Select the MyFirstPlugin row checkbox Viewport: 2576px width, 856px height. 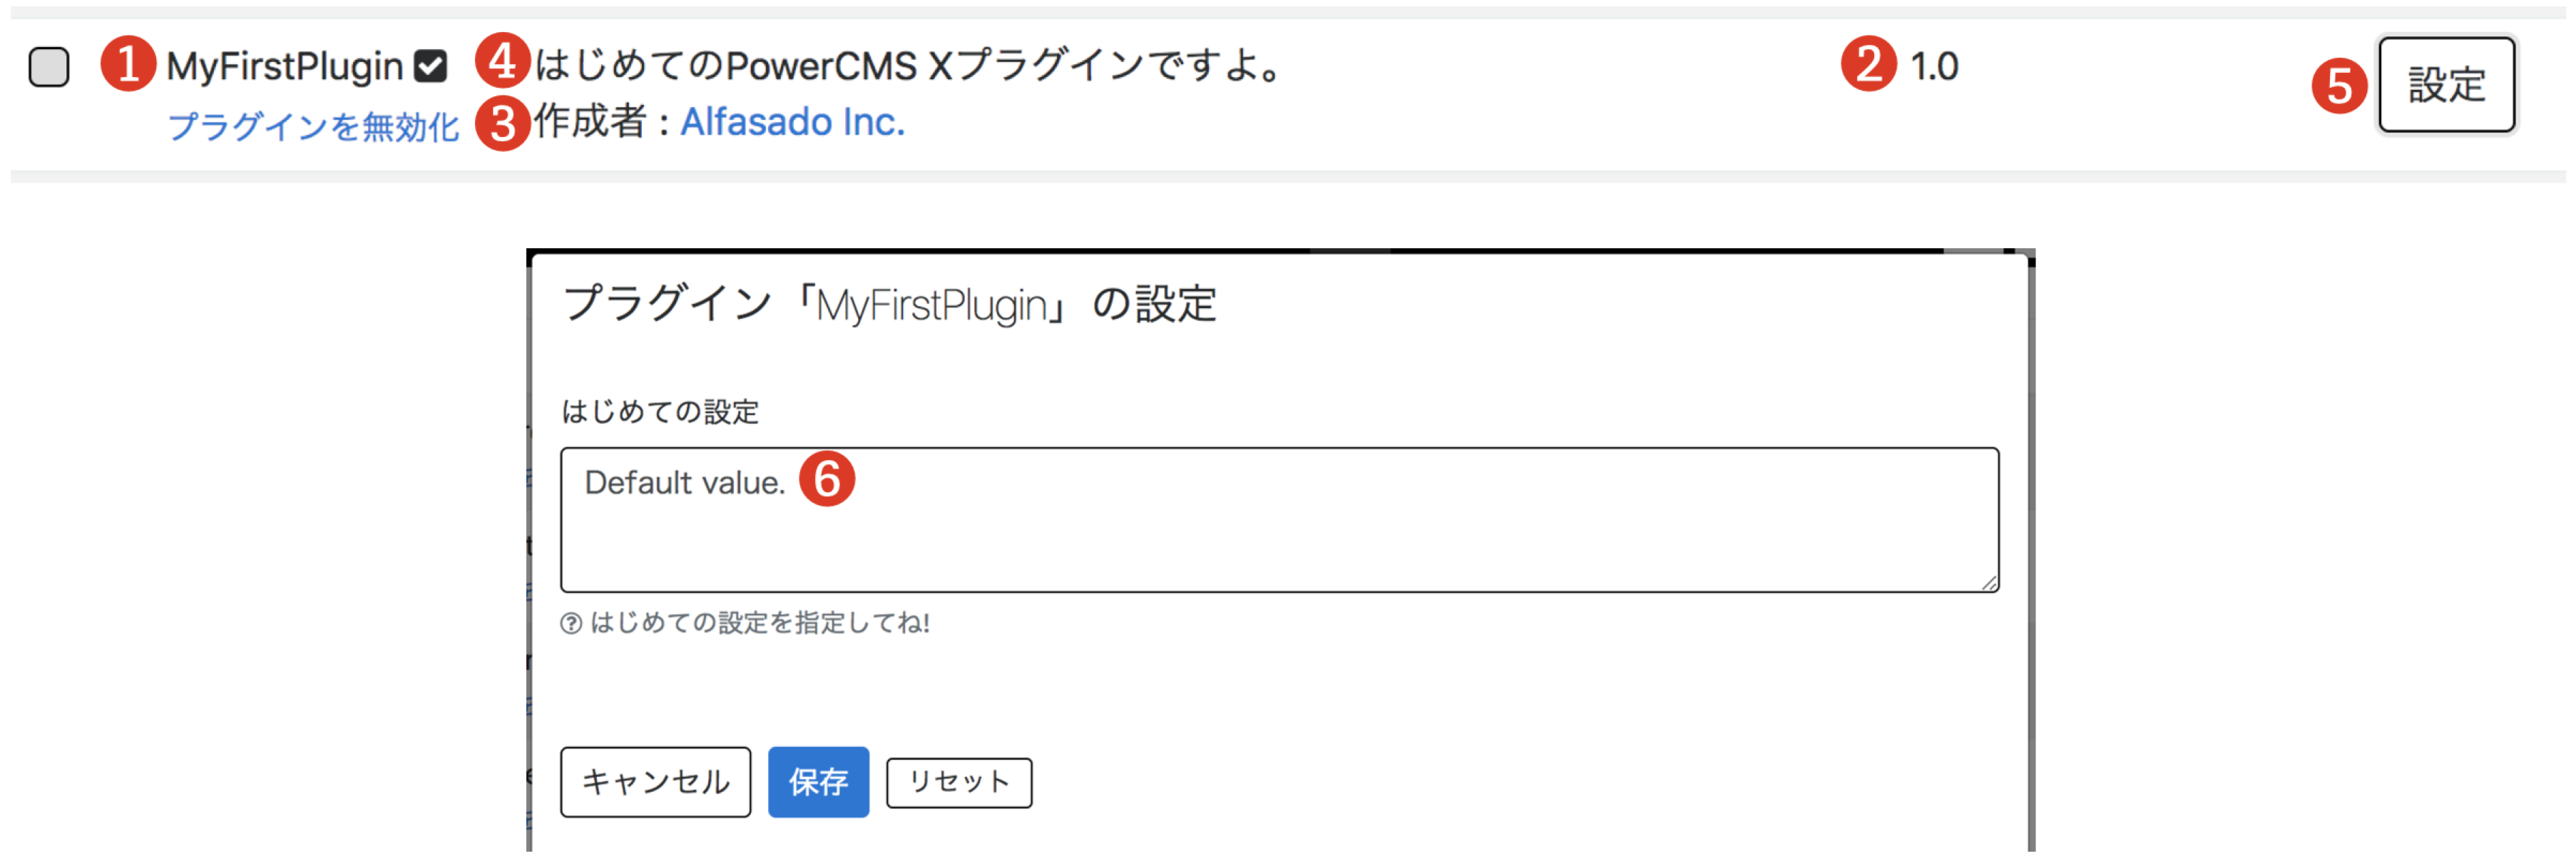coord(49,68)
